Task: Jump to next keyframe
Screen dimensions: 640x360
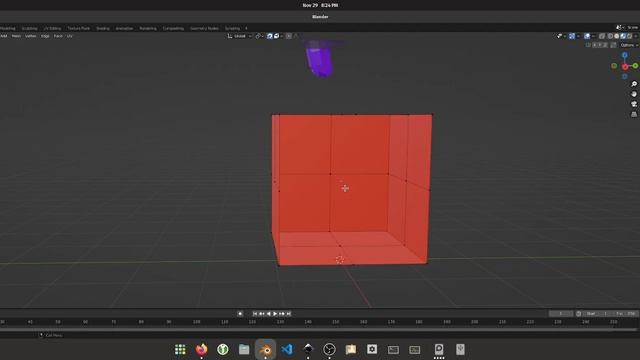Action: pyautogui.click(x=282, y=313)
